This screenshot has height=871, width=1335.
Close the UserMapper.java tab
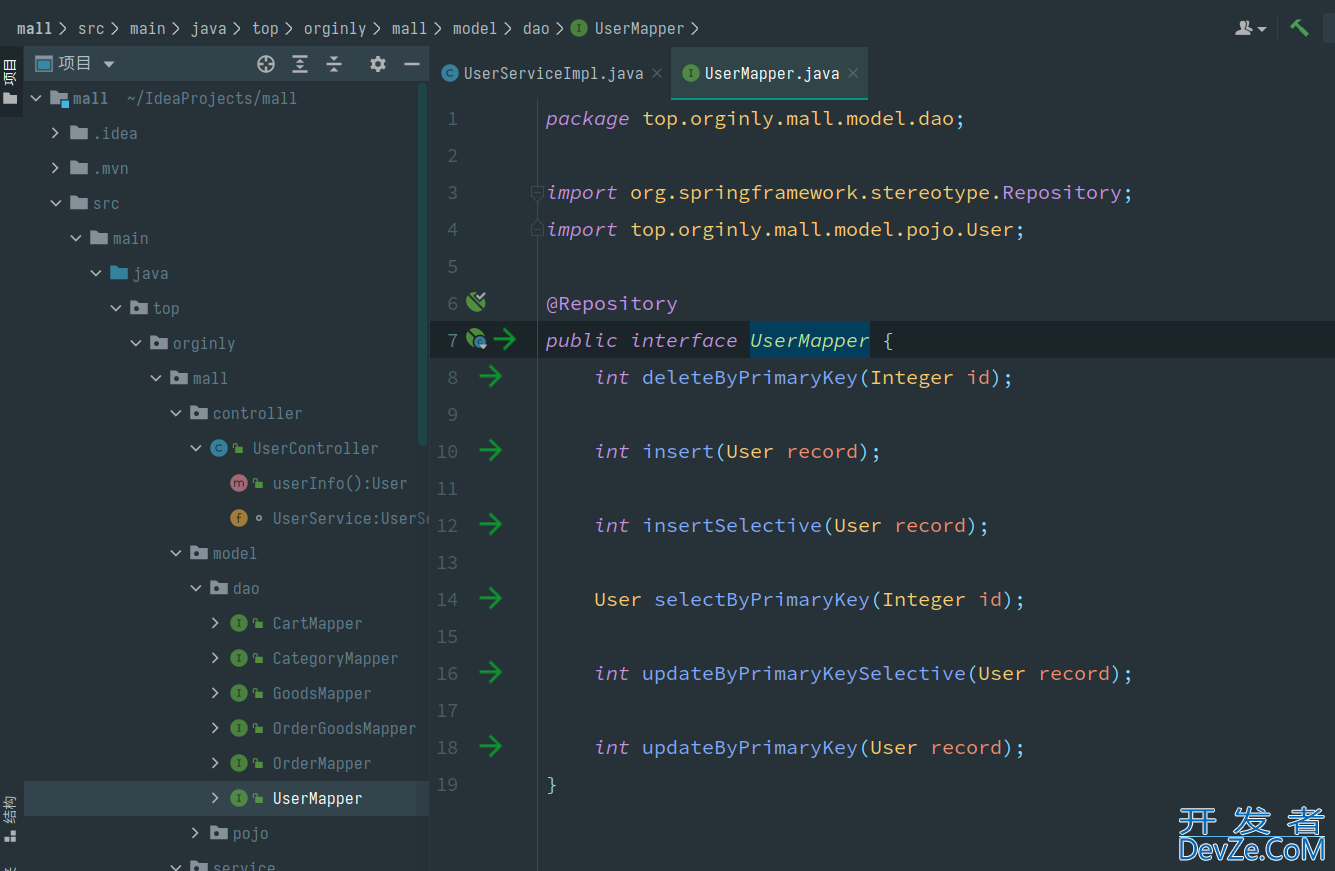click(853, 73)
